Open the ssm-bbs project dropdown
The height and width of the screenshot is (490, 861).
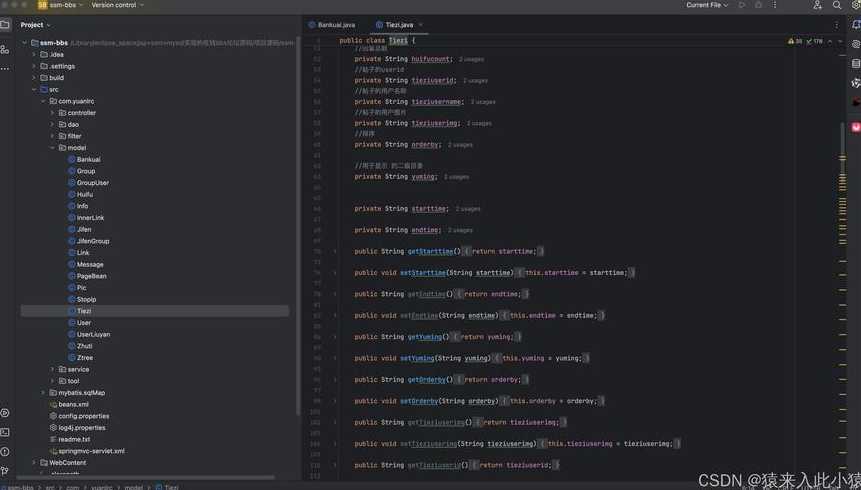point(66,5)
